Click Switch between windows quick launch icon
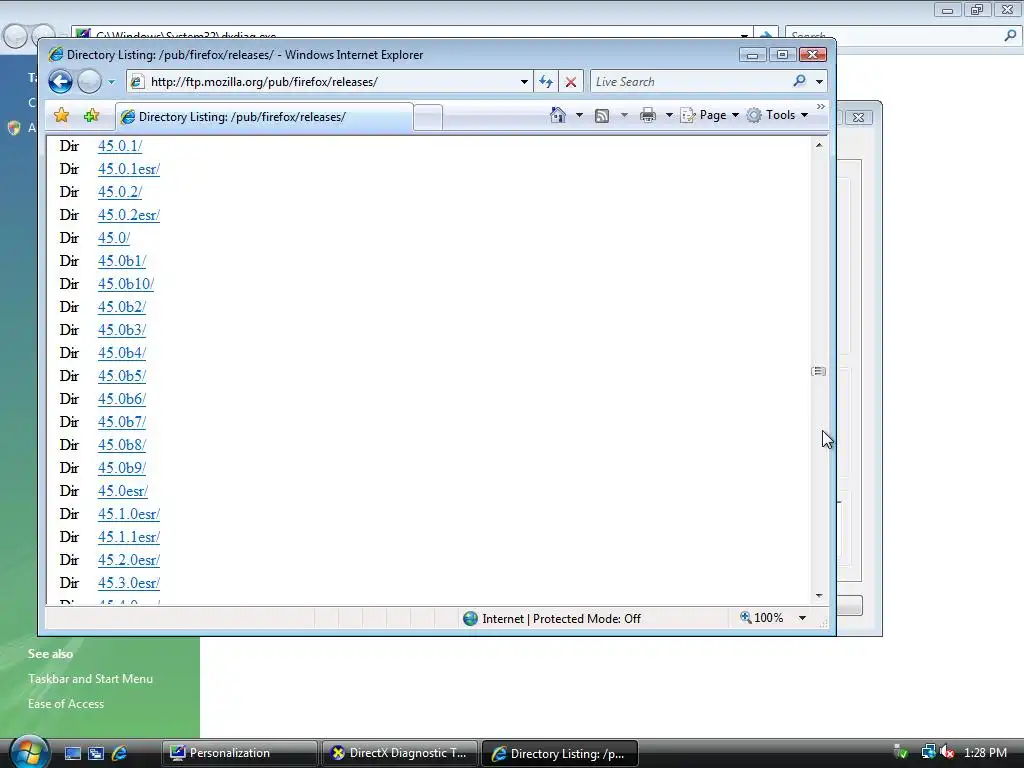 click(96, 753)
